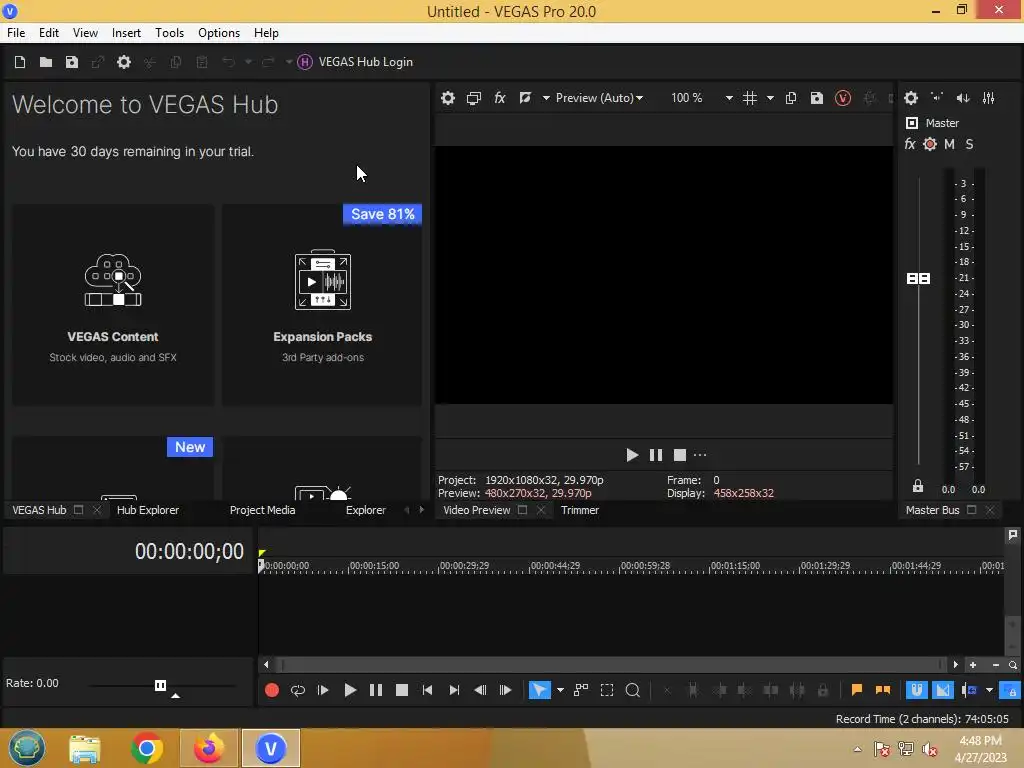Open mixing console sliders icon
Image resolution: width=1024 pixels, height=768 pixels.
click(x=989, y=98)
